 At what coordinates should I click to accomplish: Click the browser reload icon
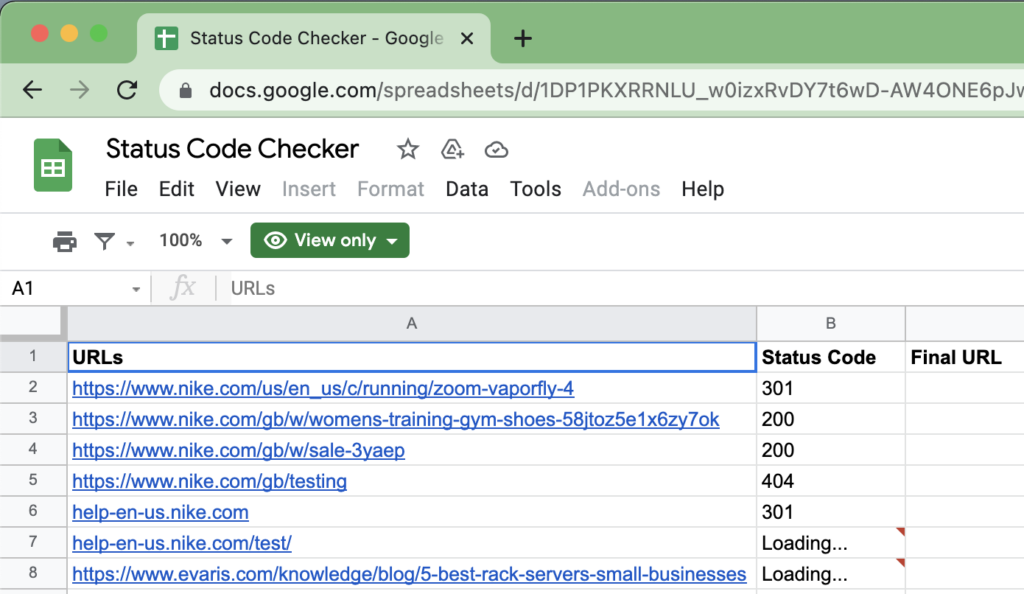(x=127, y=89)
